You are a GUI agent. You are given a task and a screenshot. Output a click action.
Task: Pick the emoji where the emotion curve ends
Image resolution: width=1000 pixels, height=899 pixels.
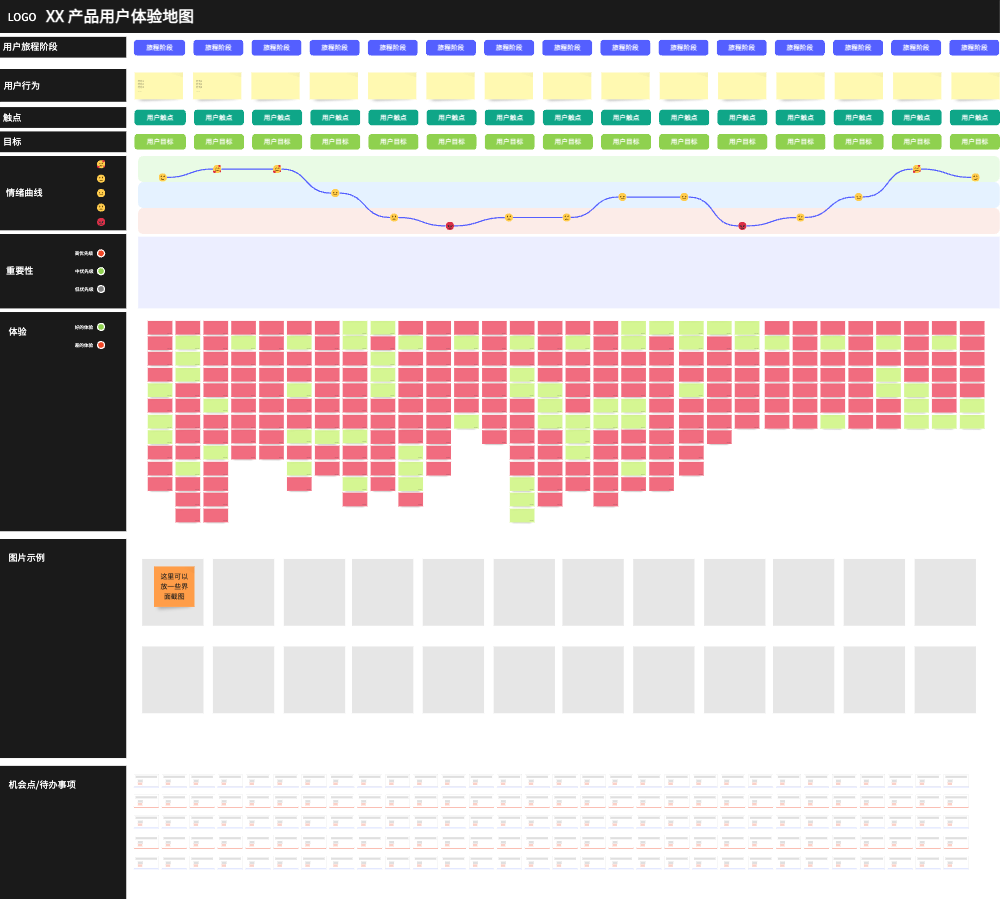975,177
